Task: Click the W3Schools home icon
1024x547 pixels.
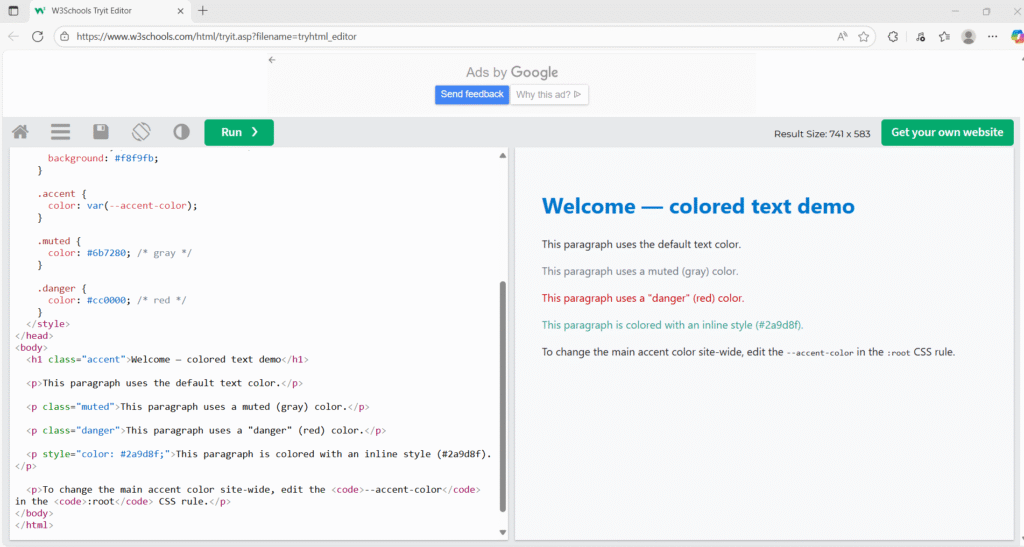Action: pos(20,132)
